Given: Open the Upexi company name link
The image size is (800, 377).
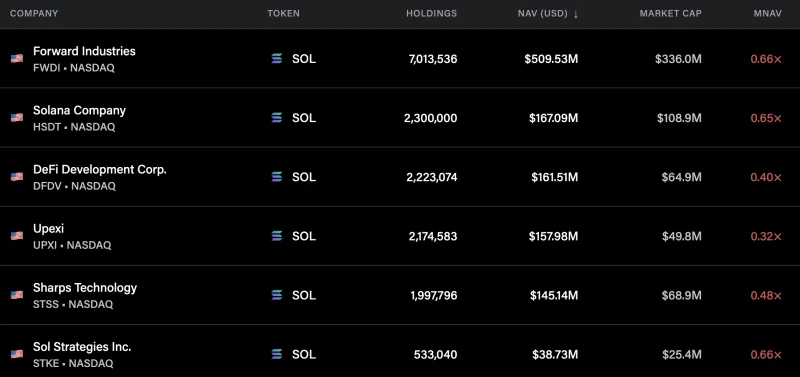Looking at the screenshot, I should (48, 229).
